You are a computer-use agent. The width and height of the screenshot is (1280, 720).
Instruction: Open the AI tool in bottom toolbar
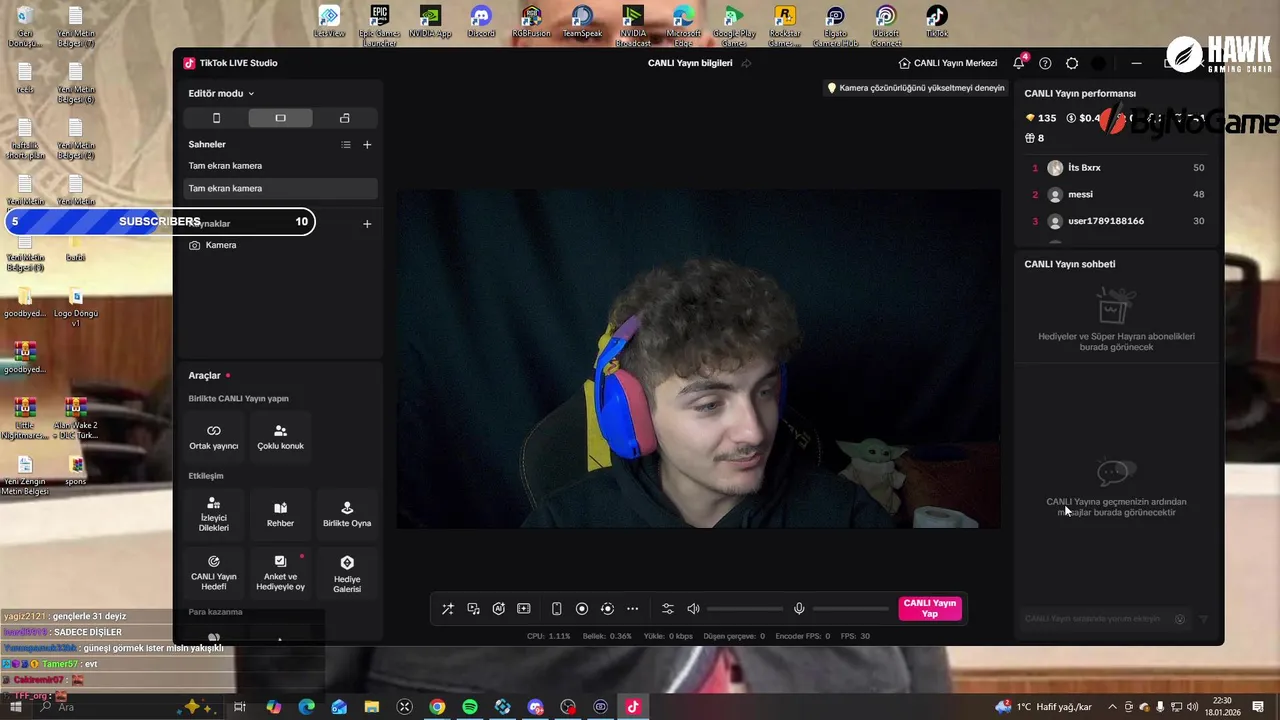(x=498, y=609)
